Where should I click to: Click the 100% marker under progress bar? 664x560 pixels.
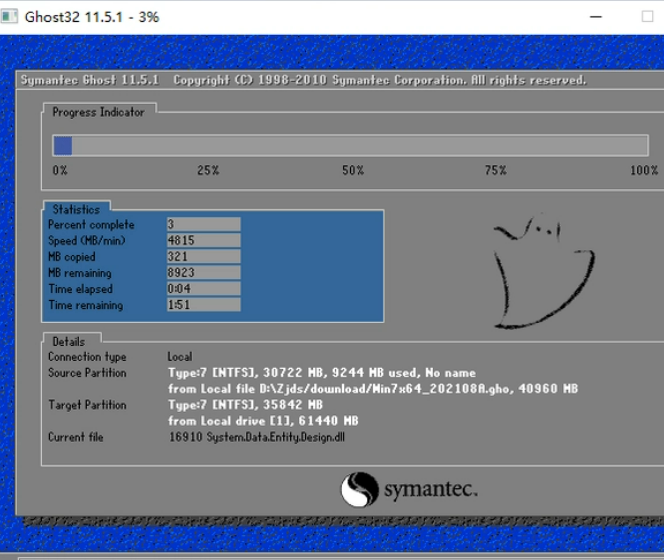[x=644, y=171]
